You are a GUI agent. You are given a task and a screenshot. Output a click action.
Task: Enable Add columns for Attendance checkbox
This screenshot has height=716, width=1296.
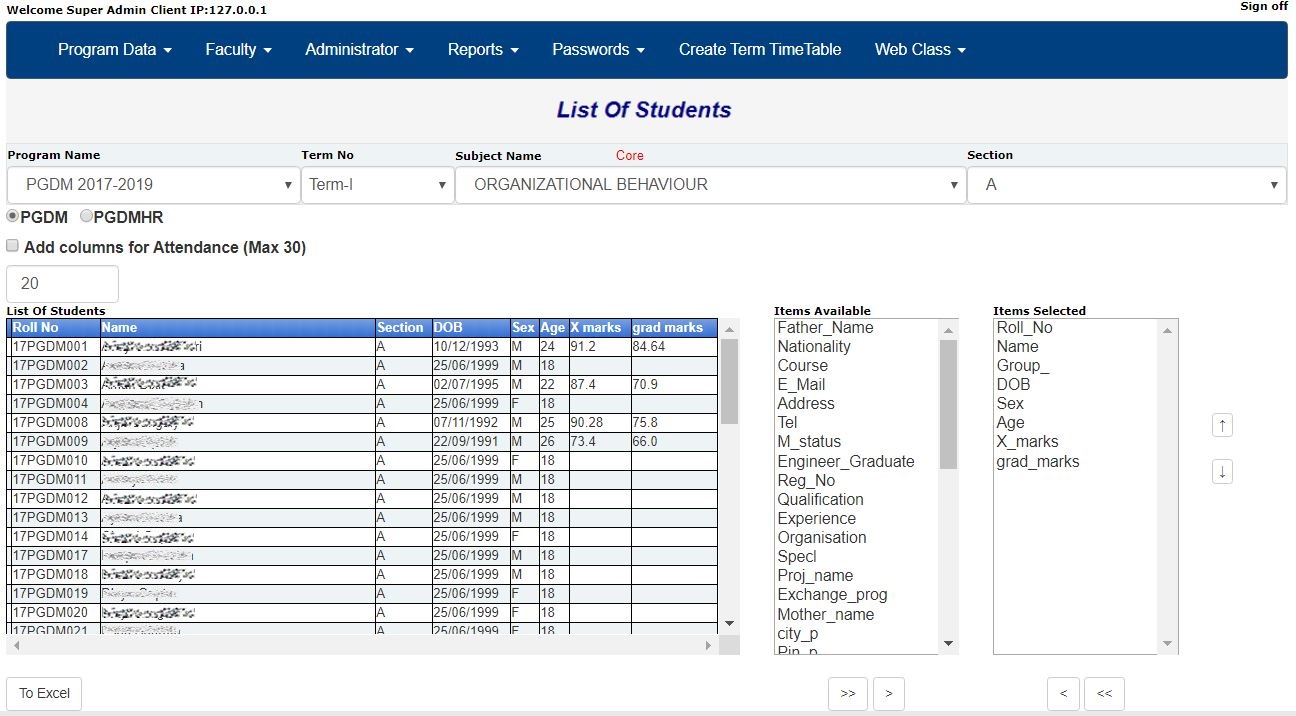[12, 244]
